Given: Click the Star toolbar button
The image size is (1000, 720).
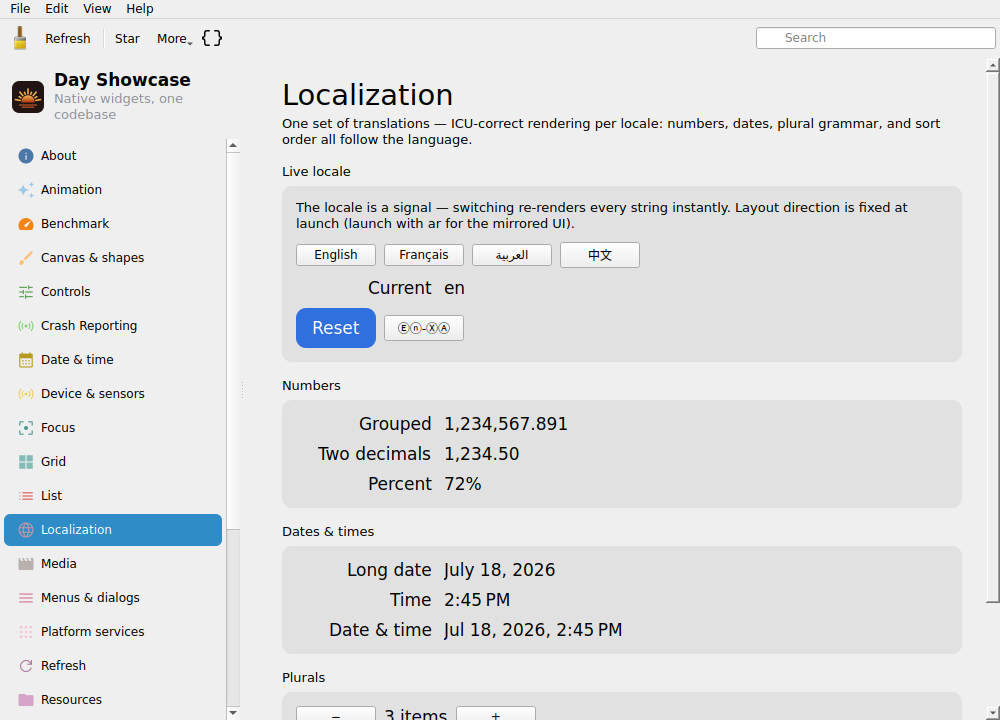Looking at the screenshot, I should coord(127,38).
